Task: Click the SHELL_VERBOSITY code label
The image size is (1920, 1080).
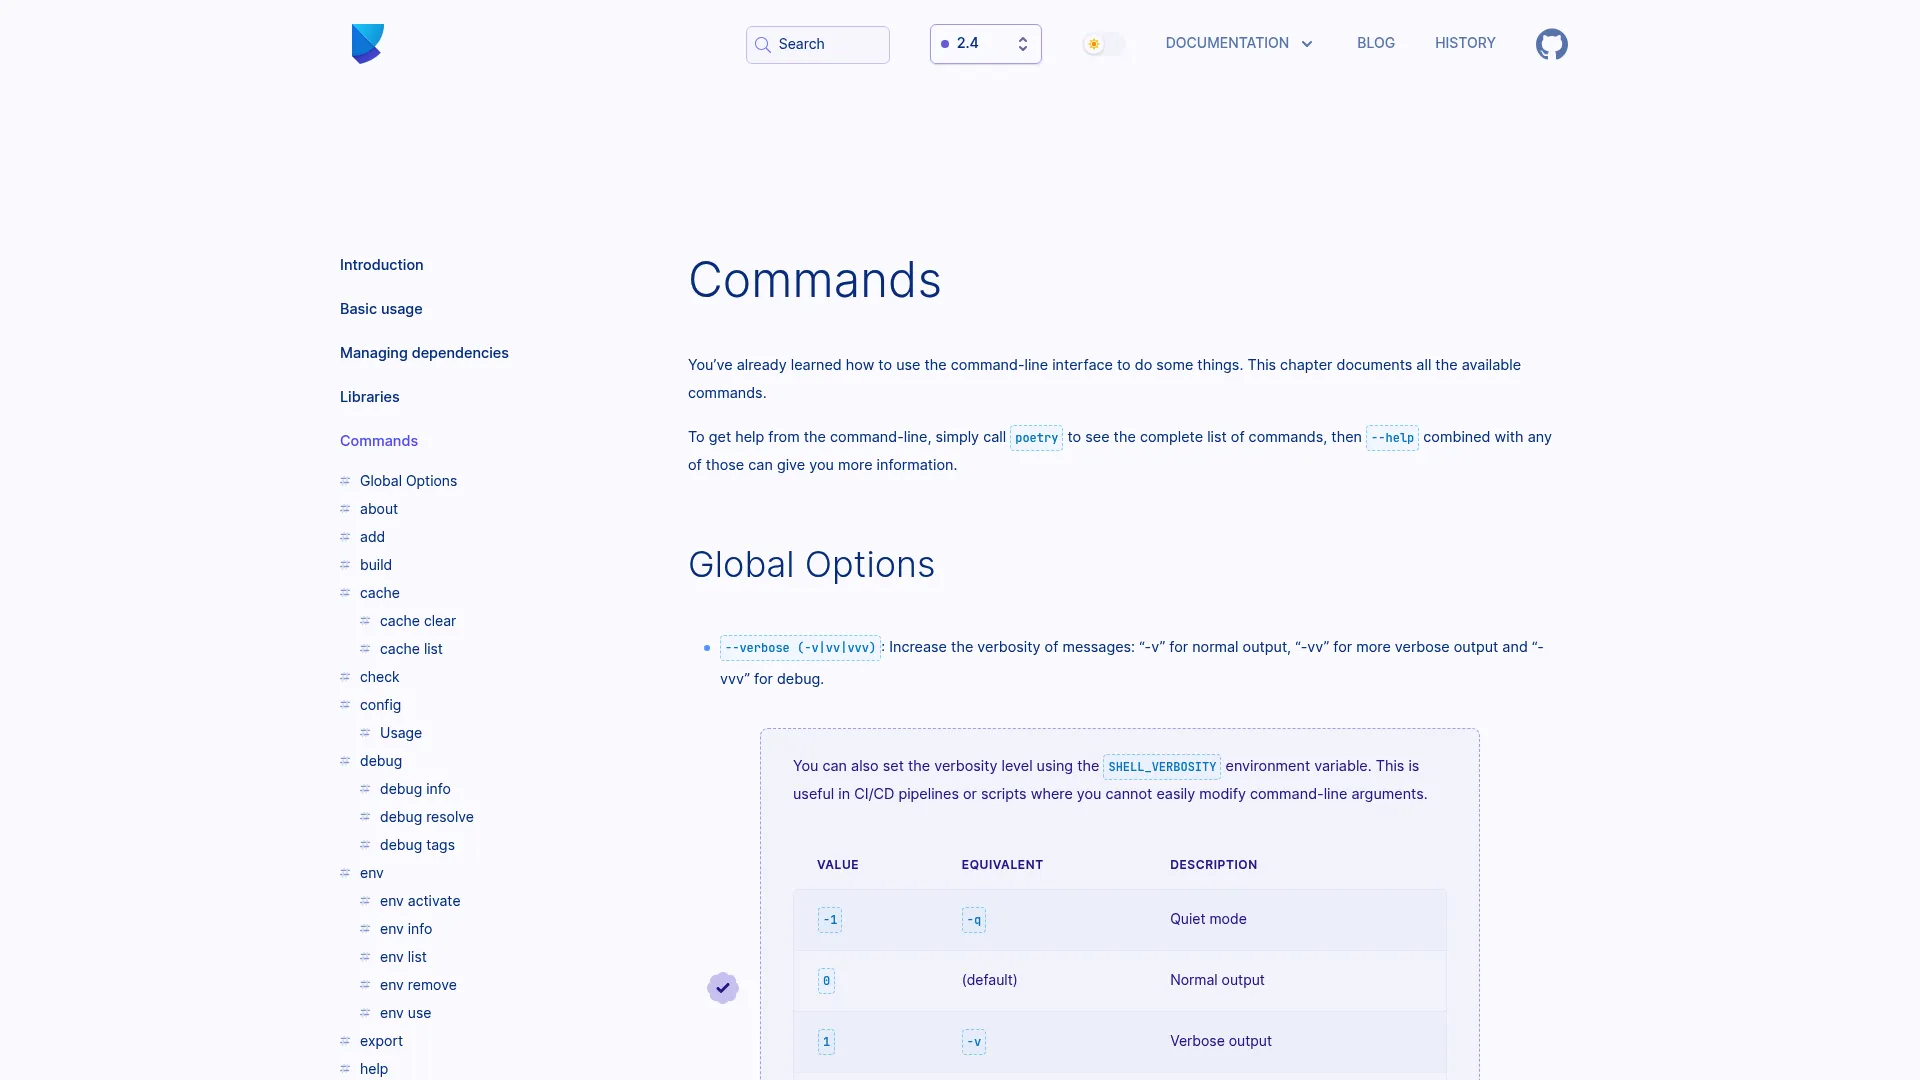Action: tap(1162, 767)
